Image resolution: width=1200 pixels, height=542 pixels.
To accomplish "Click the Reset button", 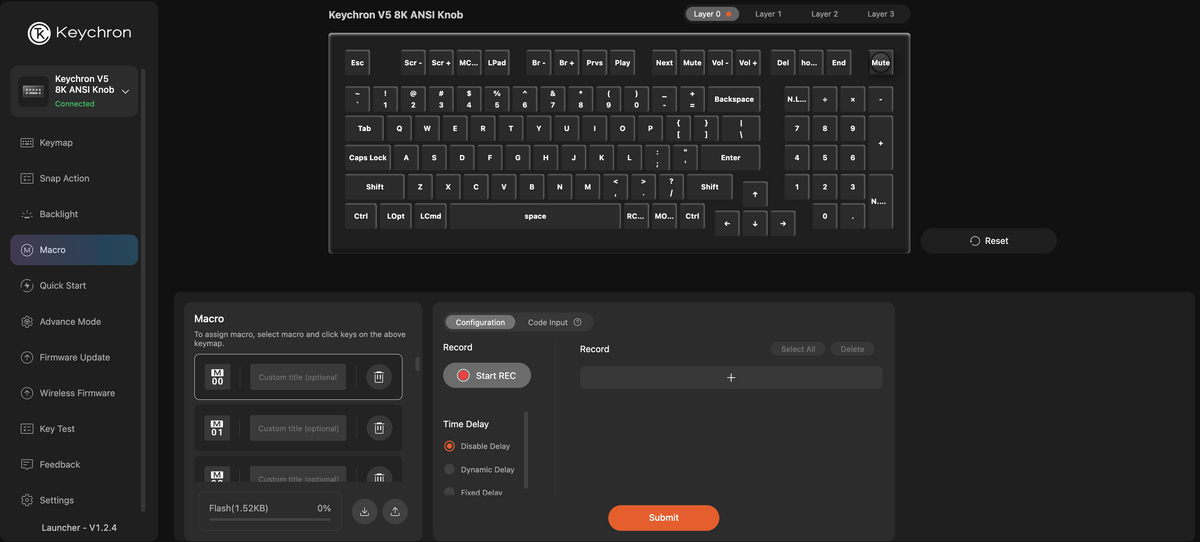I will coord(988,241).
